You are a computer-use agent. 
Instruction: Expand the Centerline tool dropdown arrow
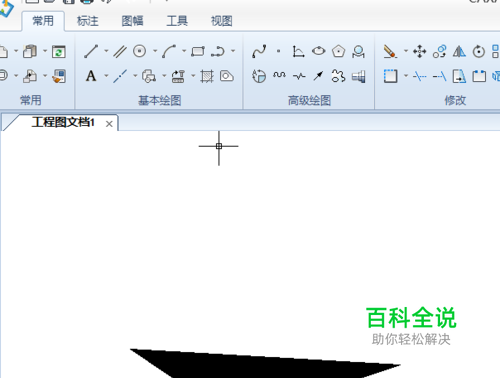tap(135, 76)
